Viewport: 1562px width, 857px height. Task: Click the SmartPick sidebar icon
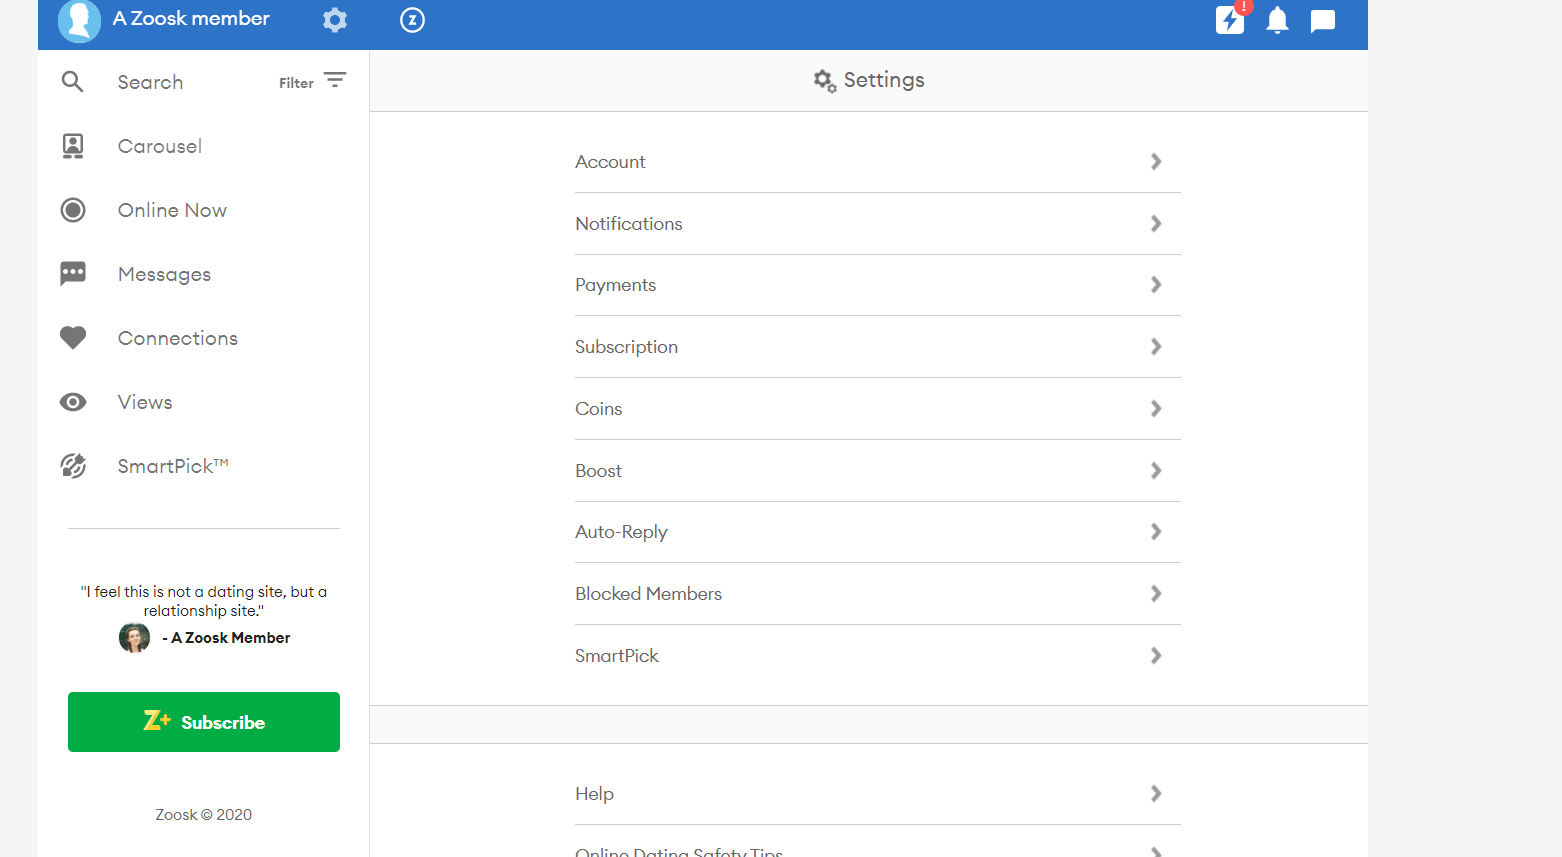[73, 466]
